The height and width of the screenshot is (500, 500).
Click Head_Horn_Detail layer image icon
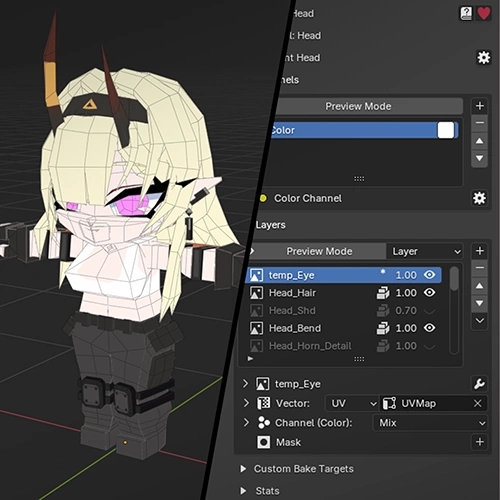[x=256, y=346]
